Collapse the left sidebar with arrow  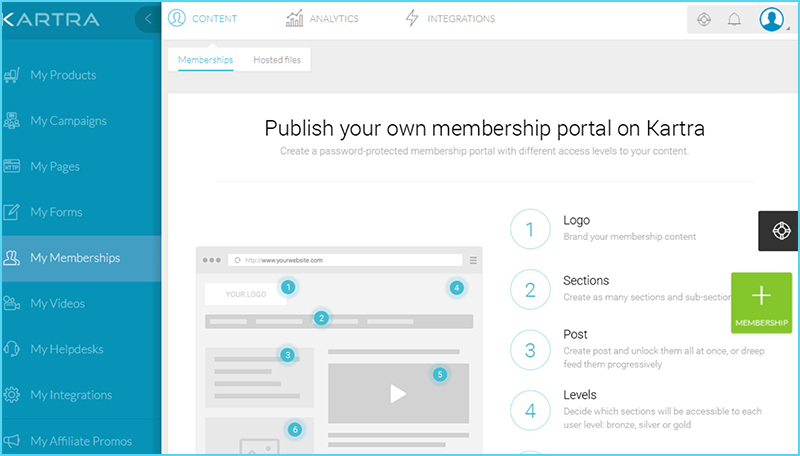(148, 19)
